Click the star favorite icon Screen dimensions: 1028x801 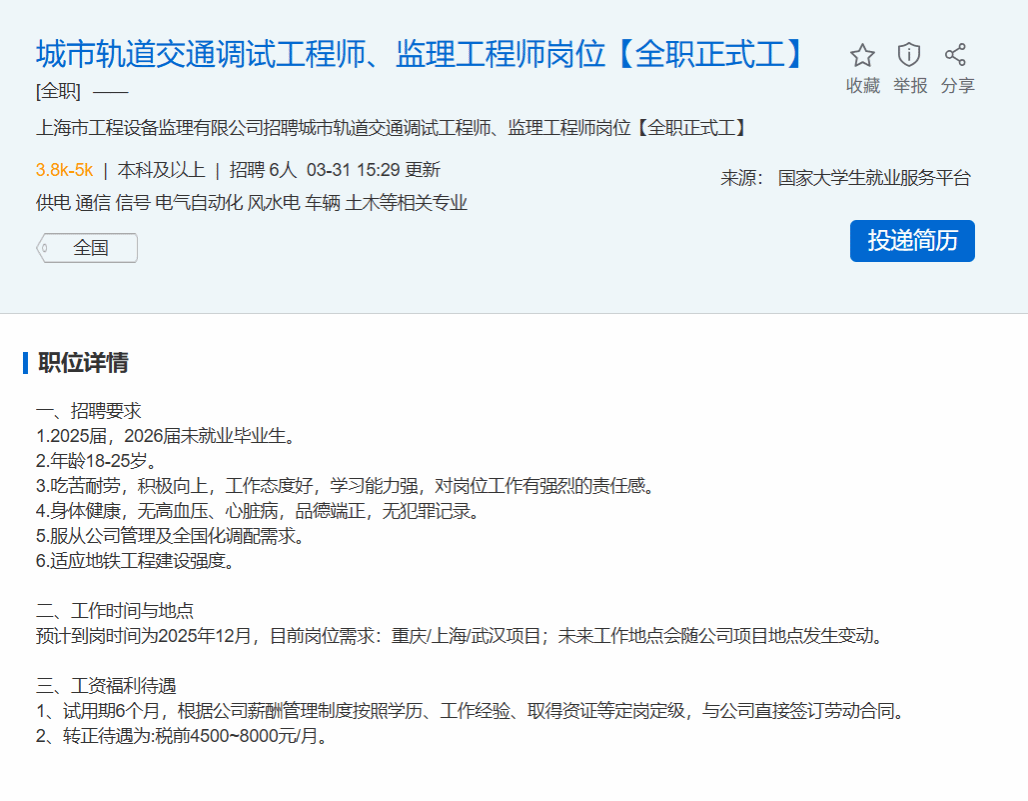tap(862, 55)
